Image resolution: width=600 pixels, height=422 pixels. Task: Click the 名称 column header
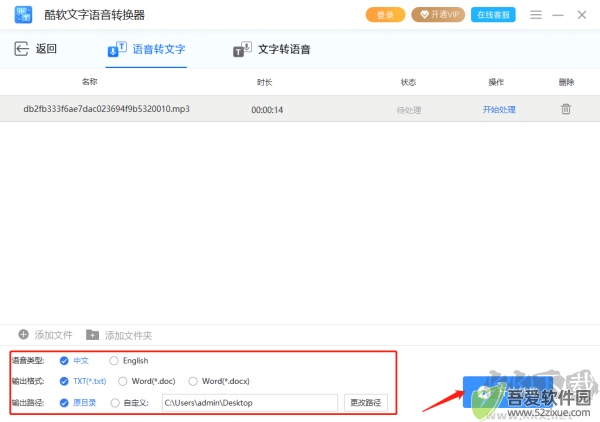[90, 81]
